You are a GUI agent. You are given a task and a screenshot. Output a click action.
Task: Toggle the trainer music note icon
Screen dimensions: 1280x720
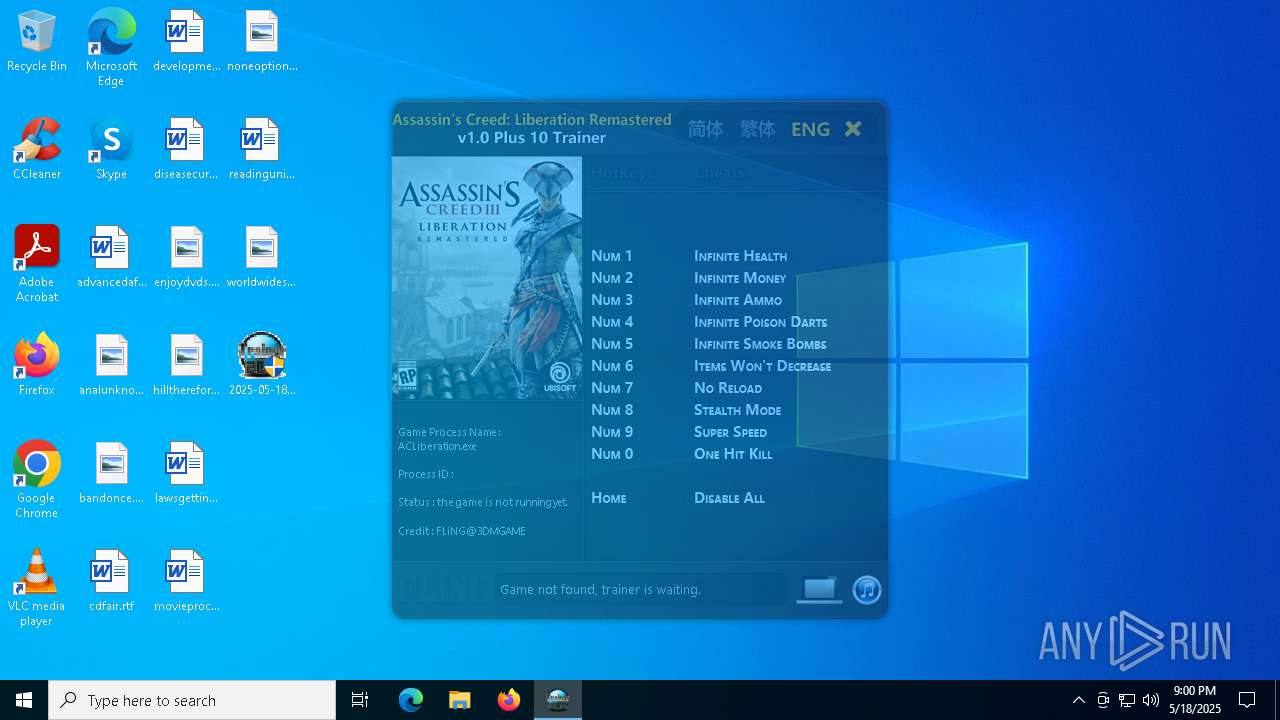click(x=867, y=590)
